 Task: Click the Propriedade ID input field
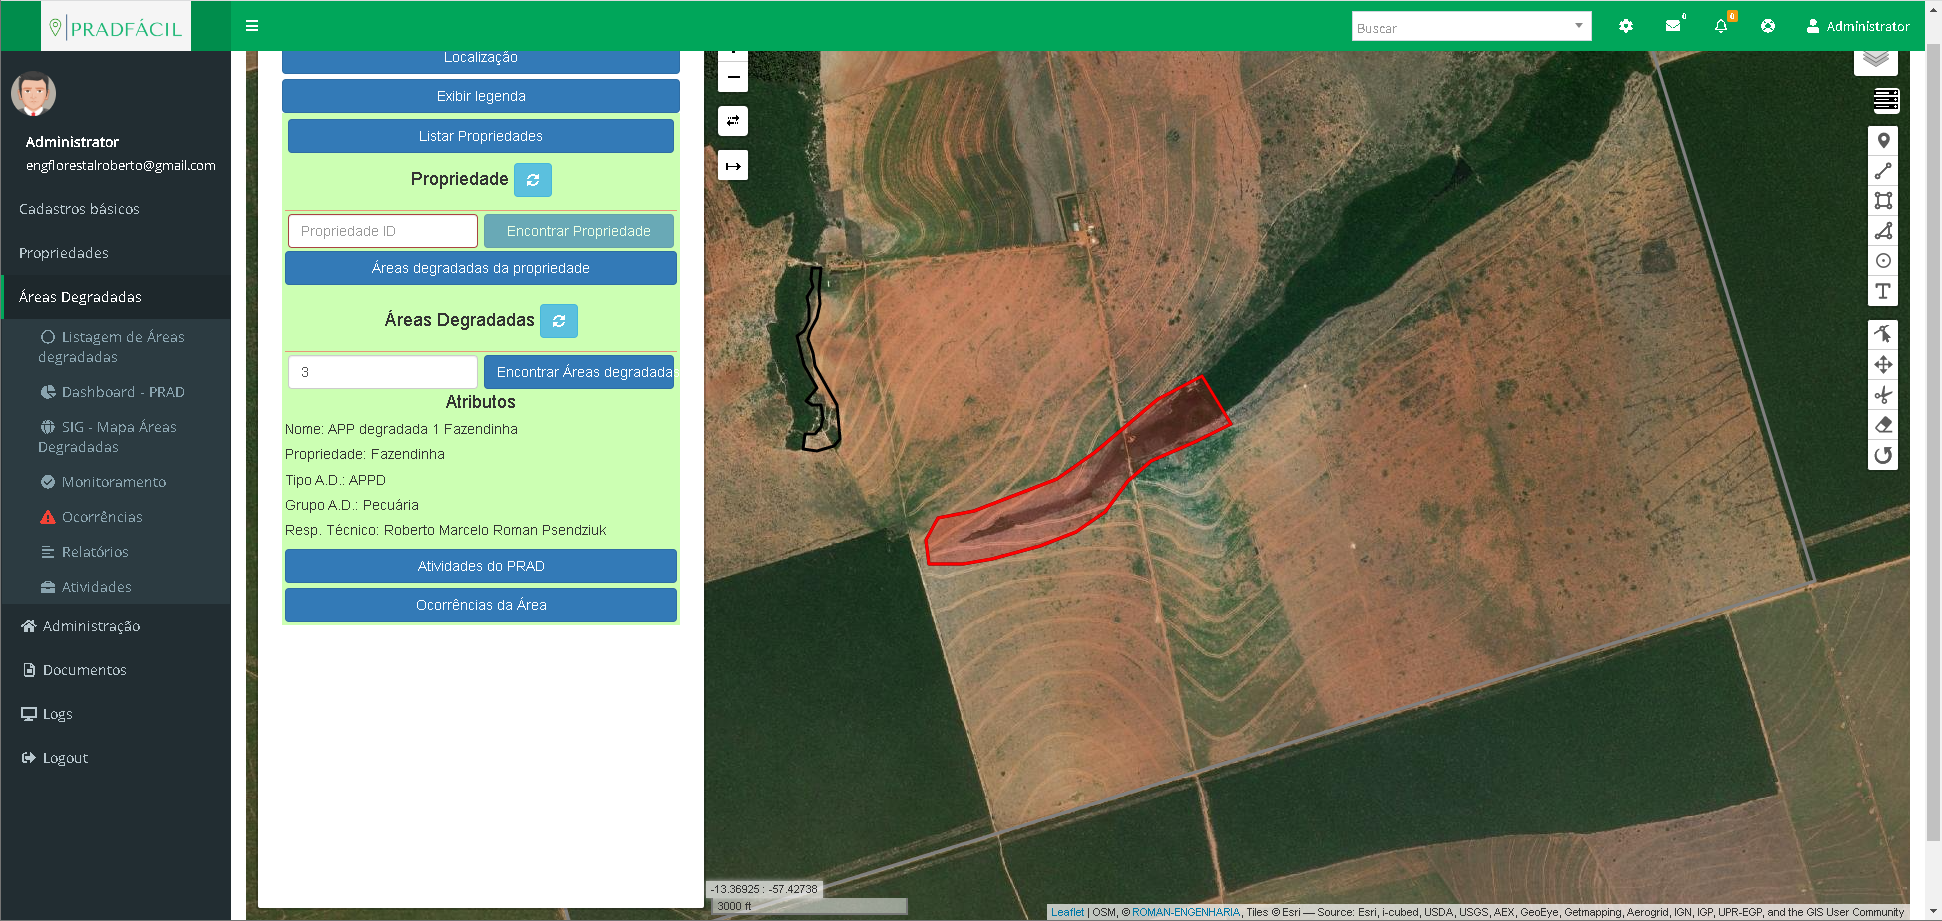click(382, 231)
